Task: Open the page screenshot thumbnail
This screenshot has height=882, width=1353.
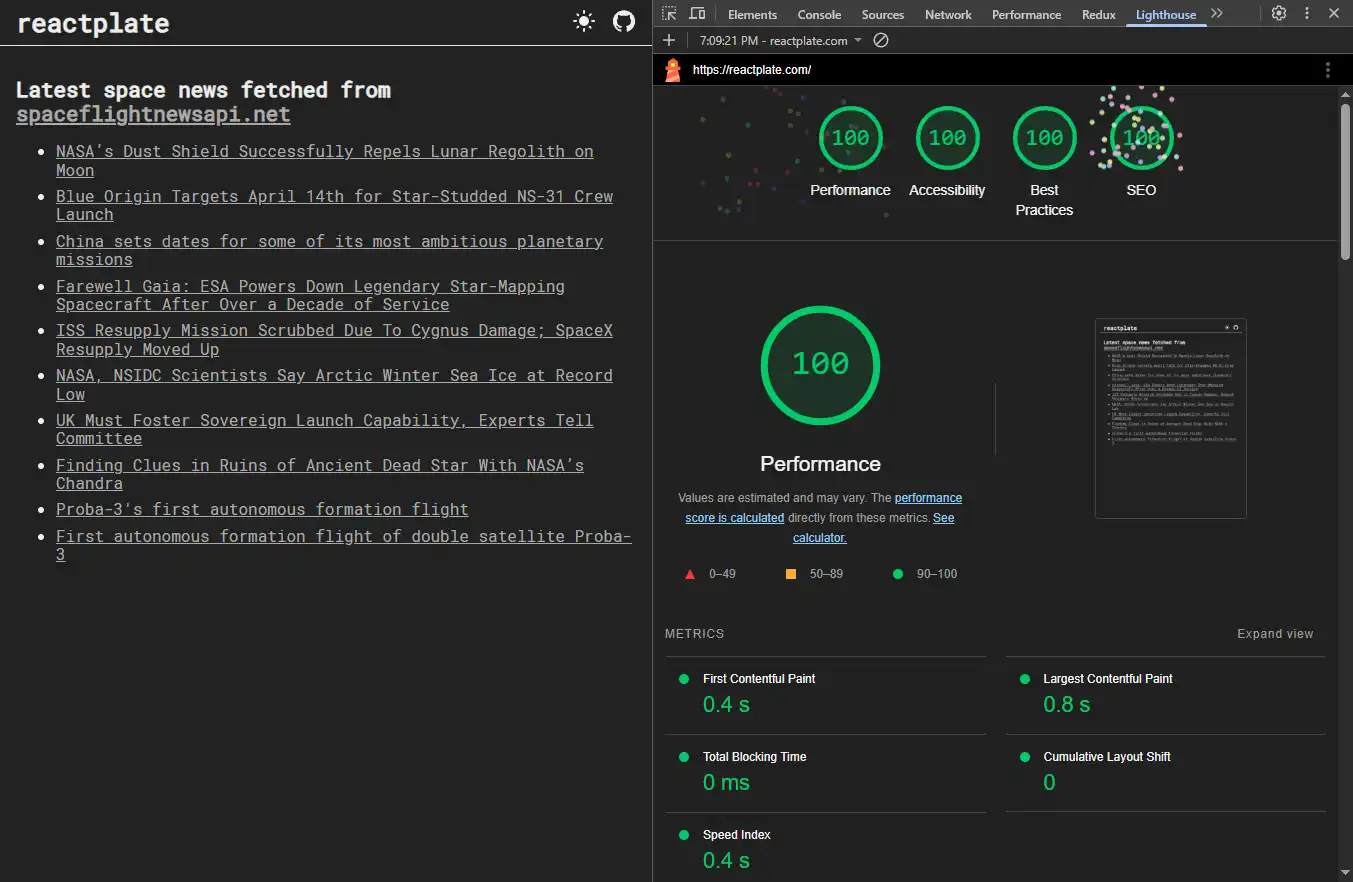Action: pos(1170,418)
